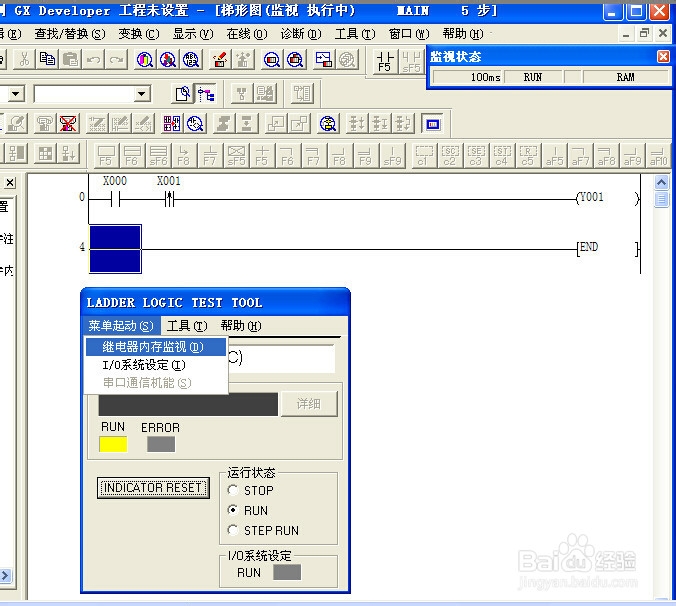Click the sF5 parallel contact symbol icon
Viewport: 676px width, 606px height.
tap(411, 61)
